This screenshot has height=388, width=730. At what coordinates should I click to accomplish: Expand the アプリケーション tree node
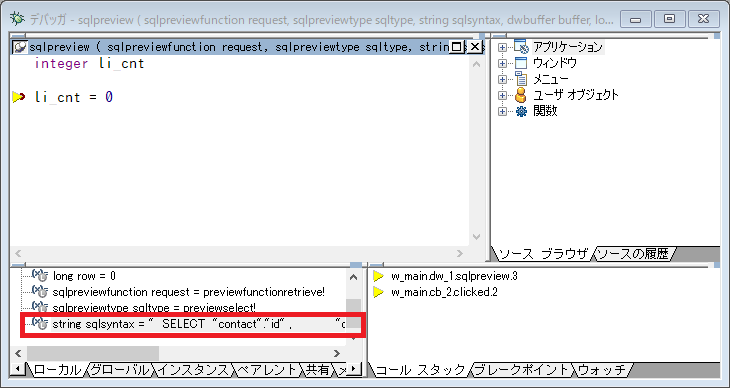coord(502,48)
